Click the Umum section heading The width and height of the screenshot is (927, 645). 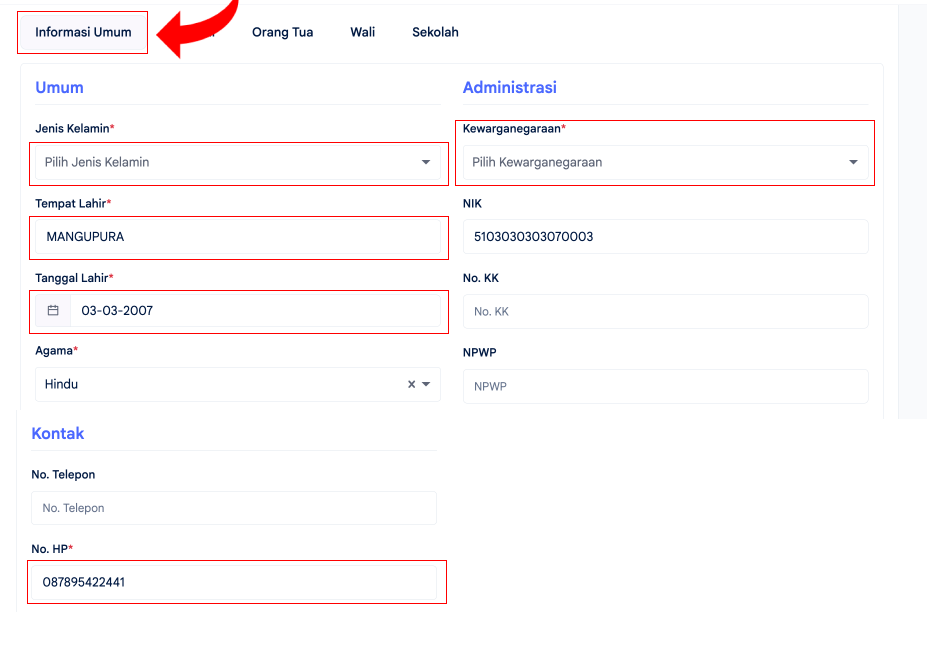point(59,87)
